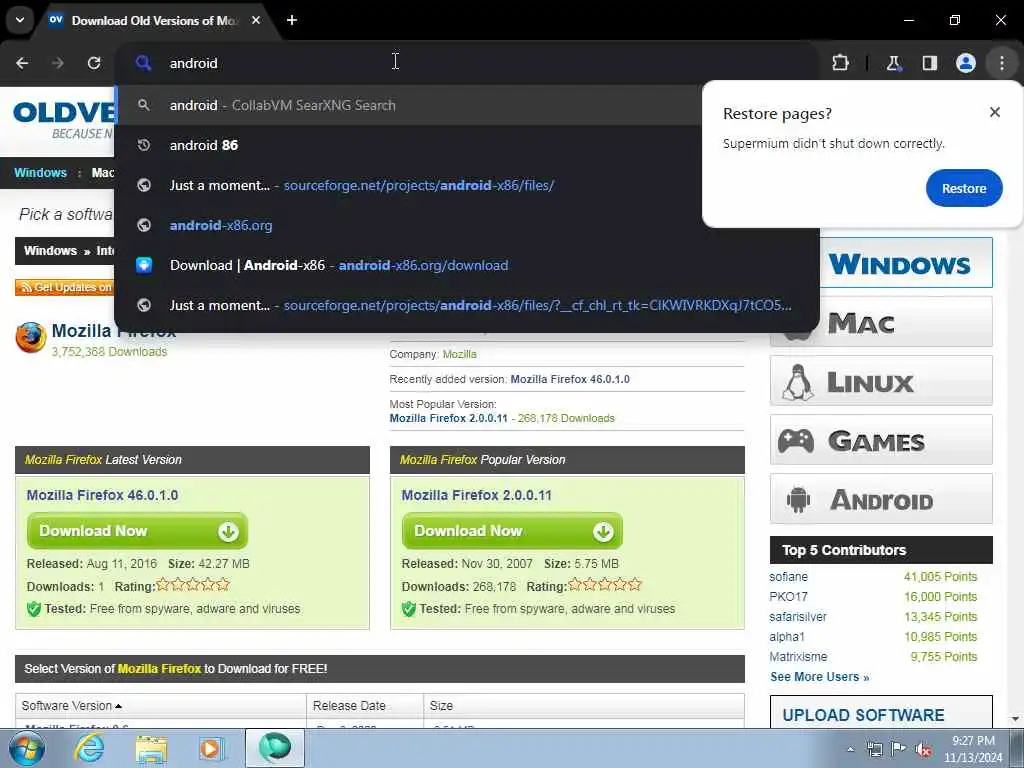Open the Windows Start button
The image size is (1024, 768).
tap(27, 748)
